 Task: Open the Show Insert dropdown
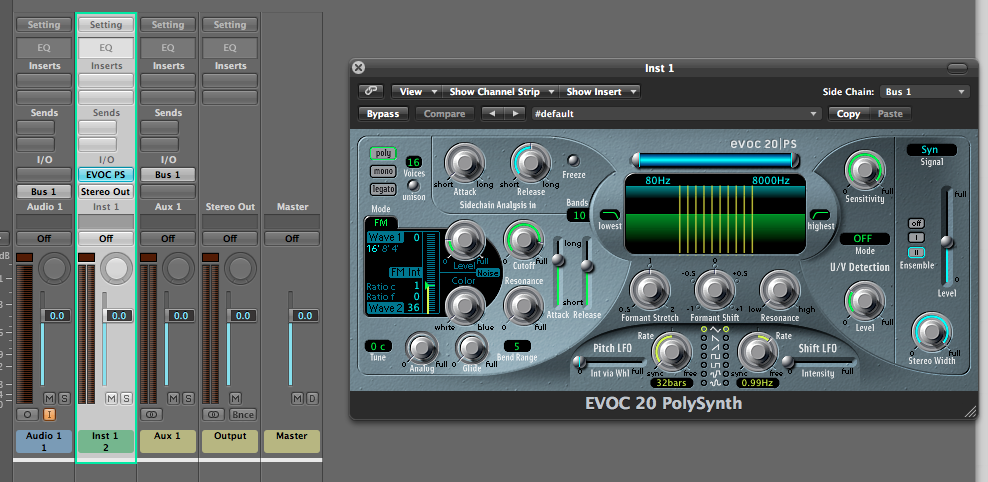point(600,91)
